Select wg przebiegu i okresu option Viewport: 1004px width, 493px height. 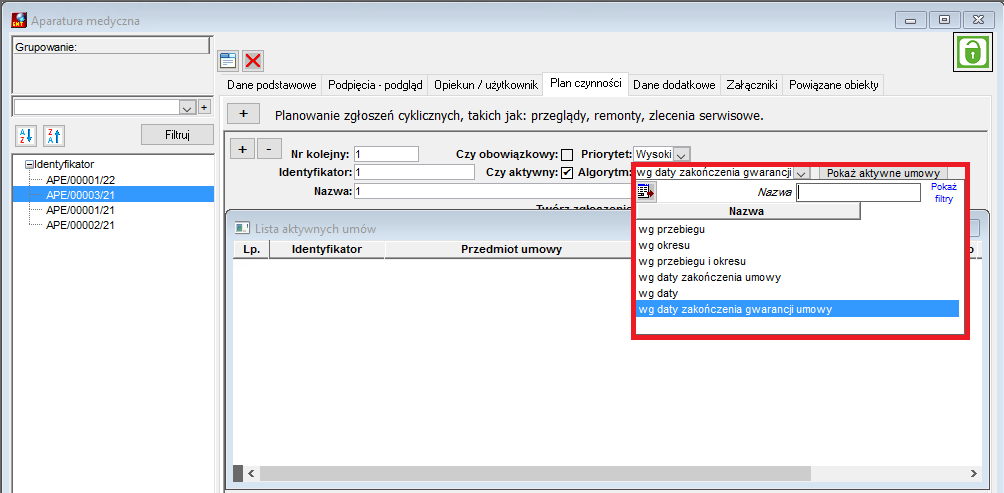pyautogui.click(x=692, y=261)
